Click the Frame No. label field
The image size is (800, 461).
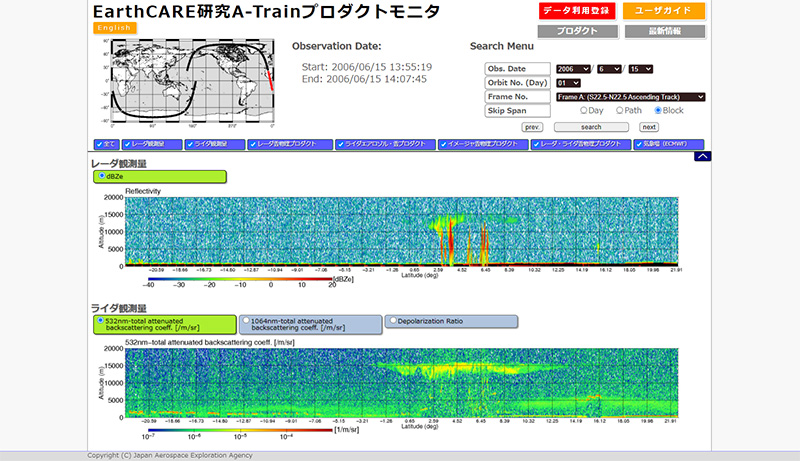pos(517,97)
